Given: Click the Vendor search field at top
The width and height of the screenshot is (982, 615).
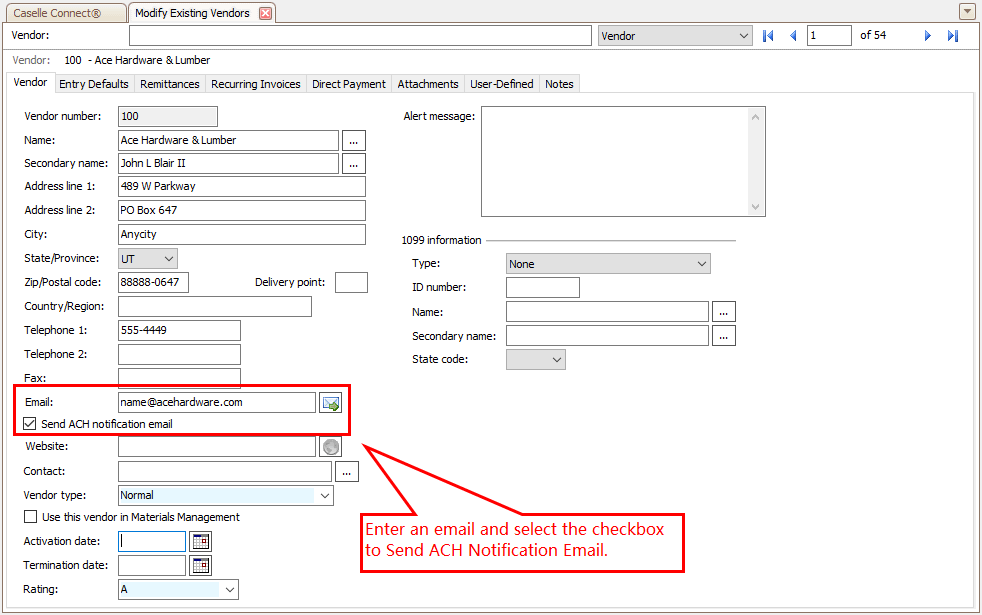Looking at the screenshot, I should pyautogui.click(x=360, y=36).
